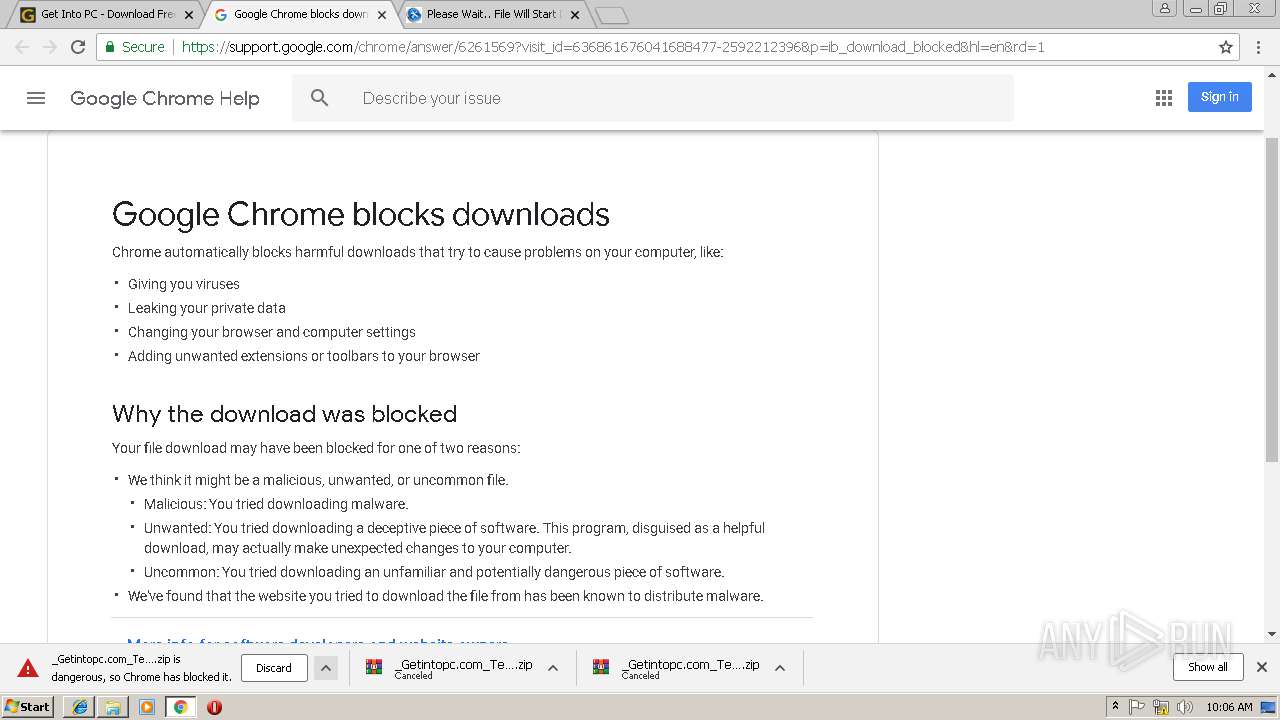Click Show all downloads
Image resolution: width=1280 pixels, height=720 pixels.
pos(1208,667)
